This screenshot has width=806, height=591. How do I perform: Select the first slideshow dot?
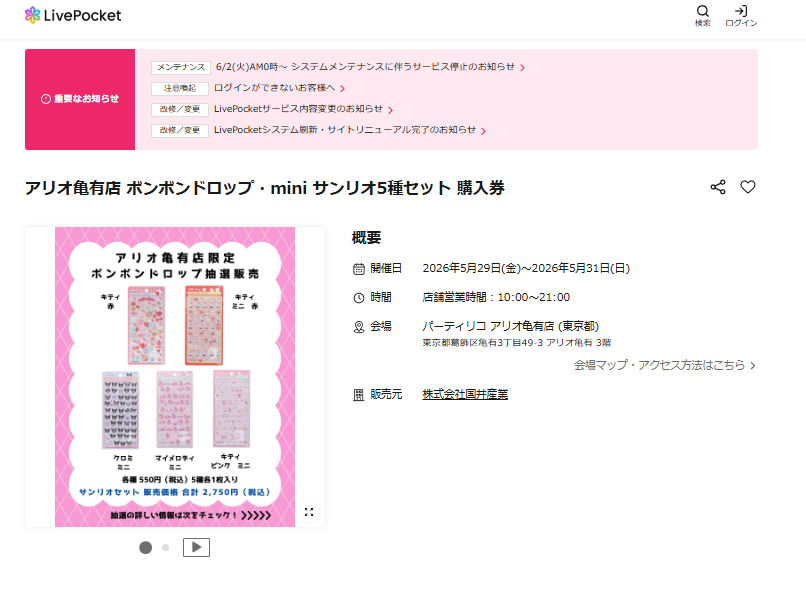click(x=145, y=548)
